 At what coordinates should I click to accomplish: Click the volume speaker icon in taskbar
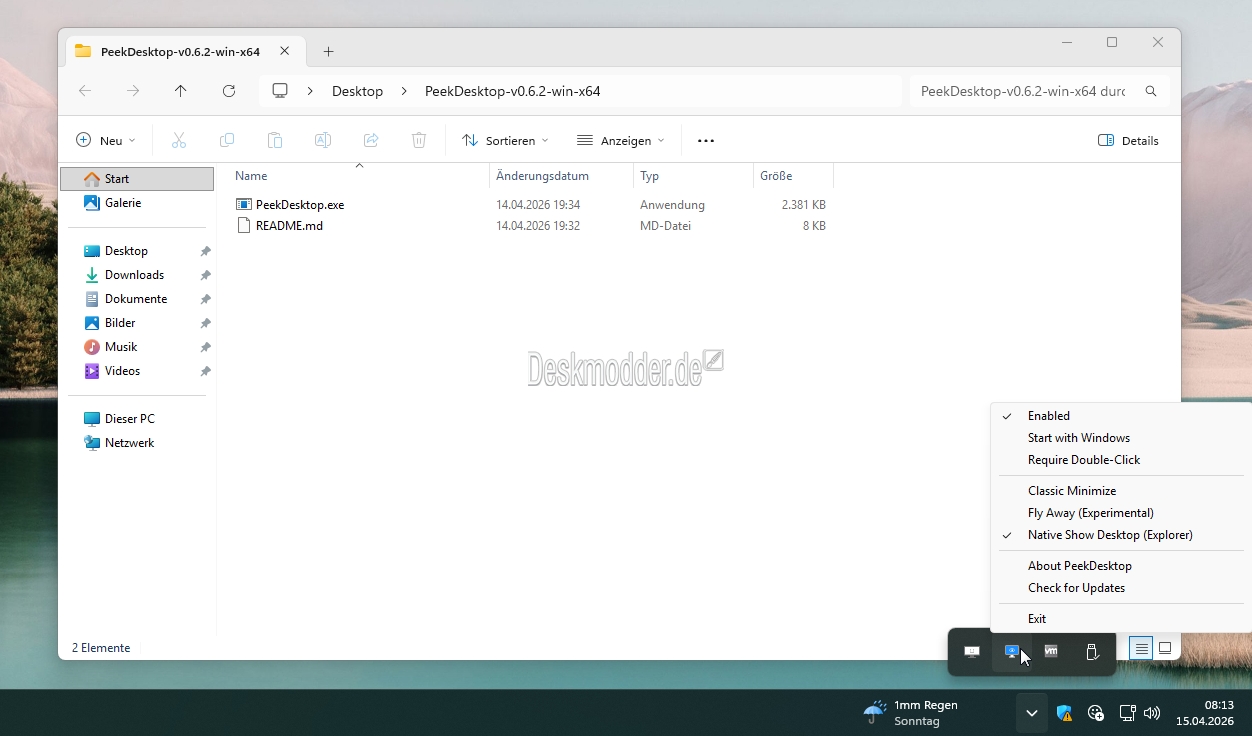pos(1152,713)
